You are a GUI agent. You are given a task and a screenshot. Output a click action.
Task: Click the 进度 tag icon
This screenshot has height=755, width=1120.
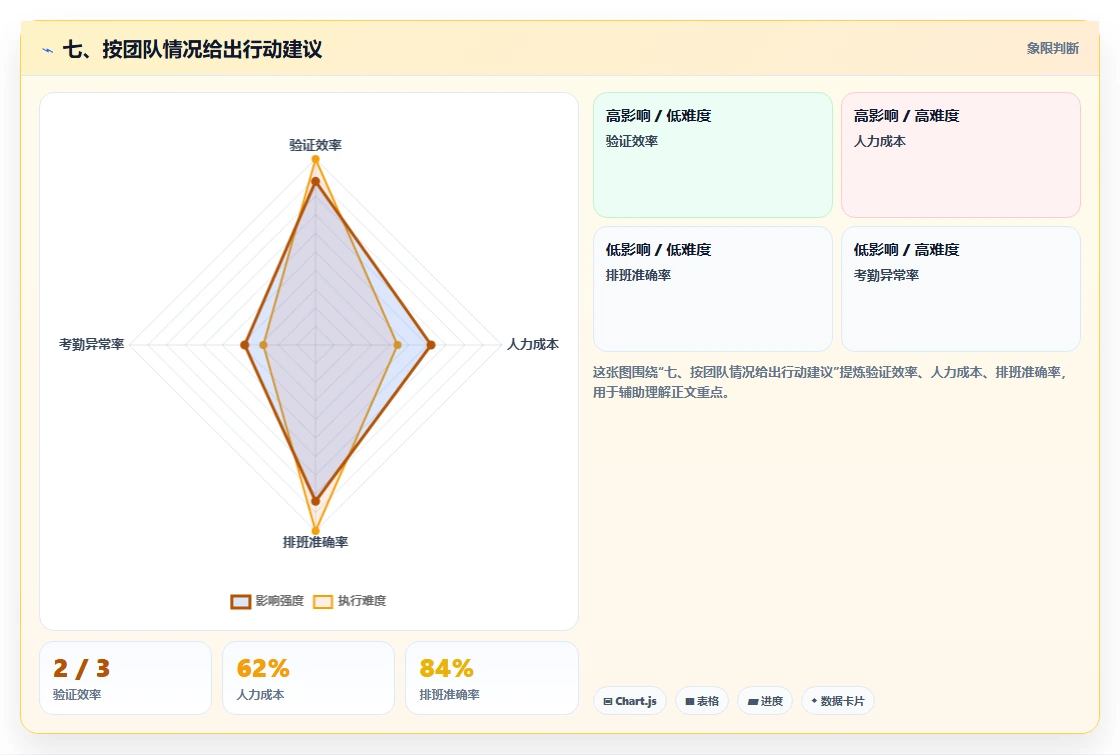753,701
